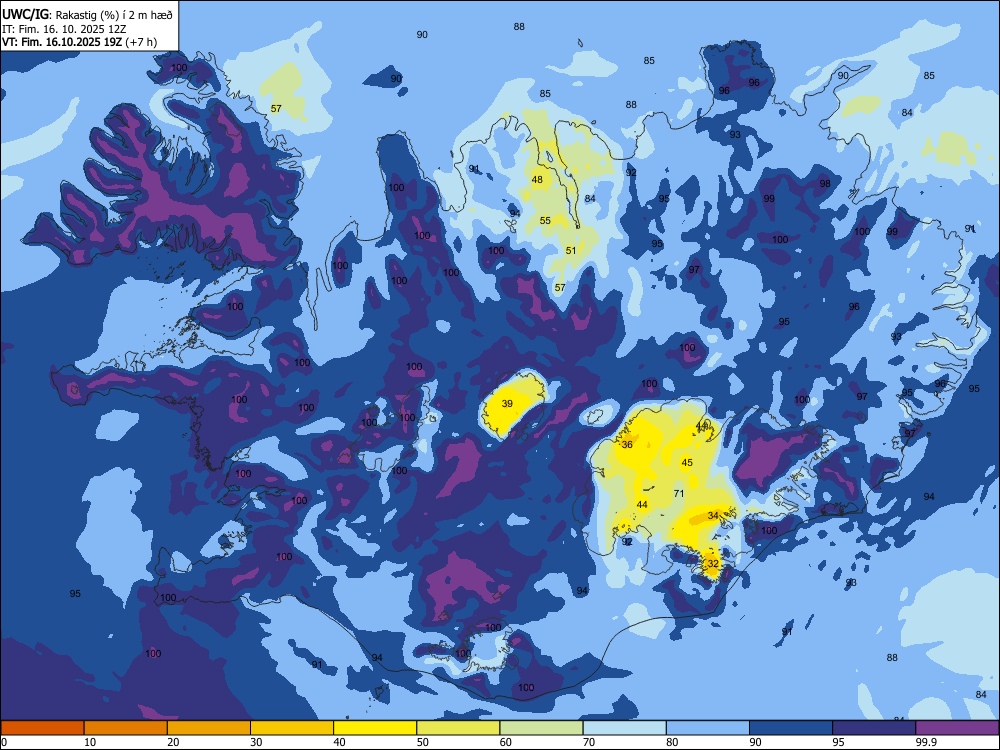Click the humidity value 45 on the map
The height and width of the screenshot is (750, 1000).
(x=687, y=463)
